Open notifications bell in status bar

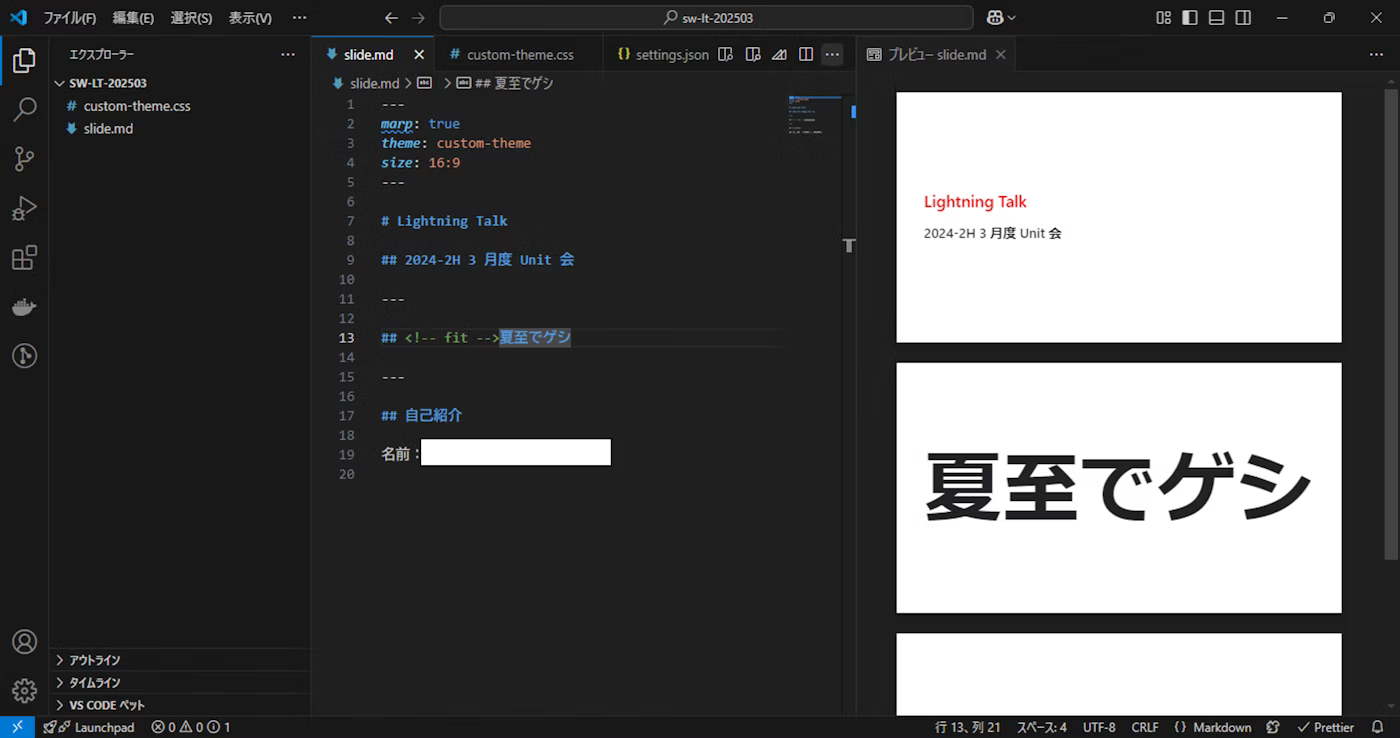pos(1377,727)
